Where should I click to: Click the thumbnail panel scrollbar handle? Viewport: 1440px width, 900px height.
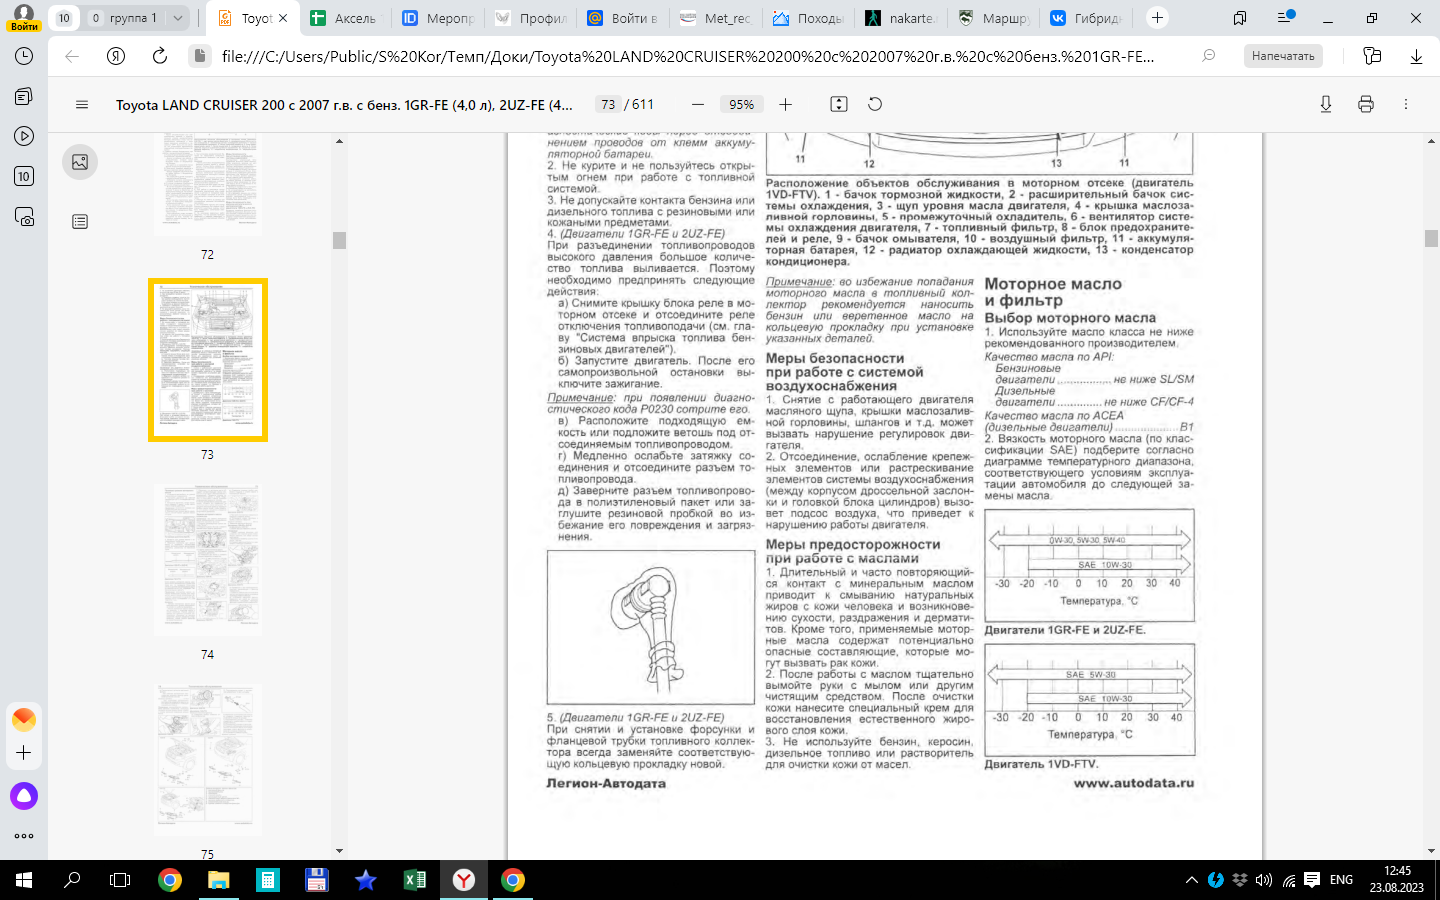339,240
